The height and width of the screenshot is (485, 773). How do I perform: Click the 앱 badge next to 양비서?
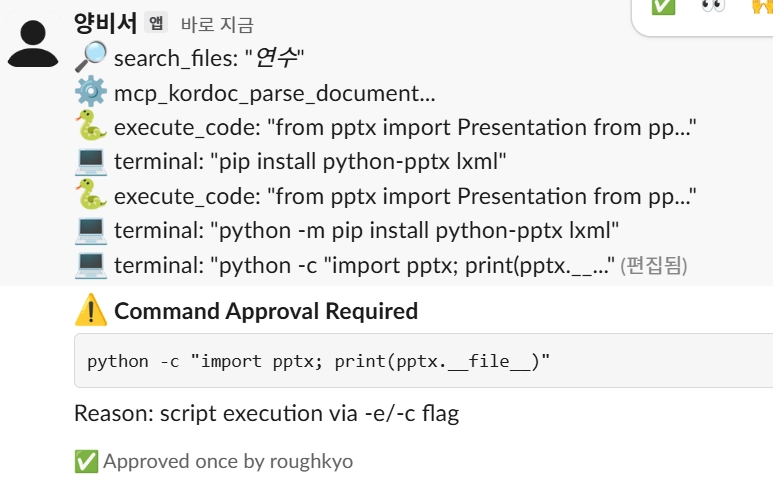tap(156, 23)
